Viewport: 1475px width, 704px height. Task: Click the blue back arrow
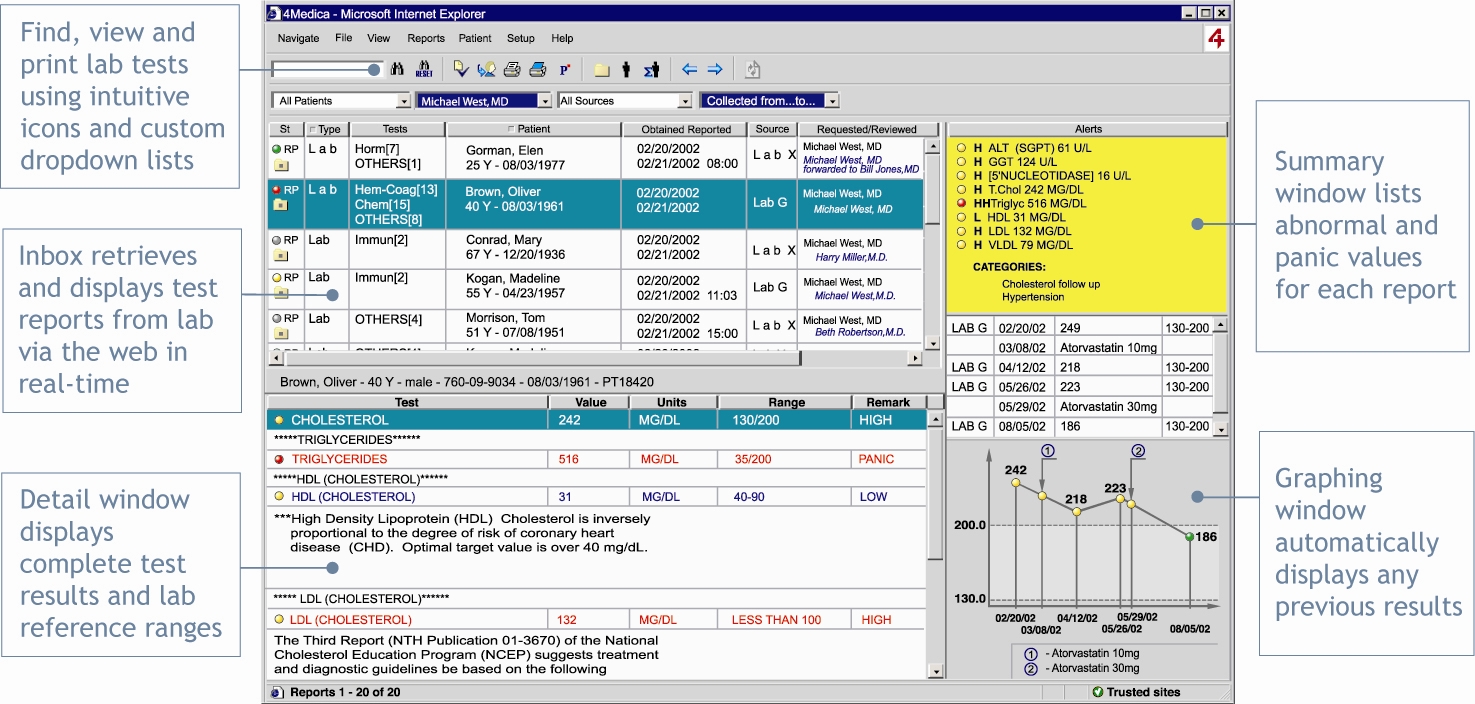pos(689,70)
